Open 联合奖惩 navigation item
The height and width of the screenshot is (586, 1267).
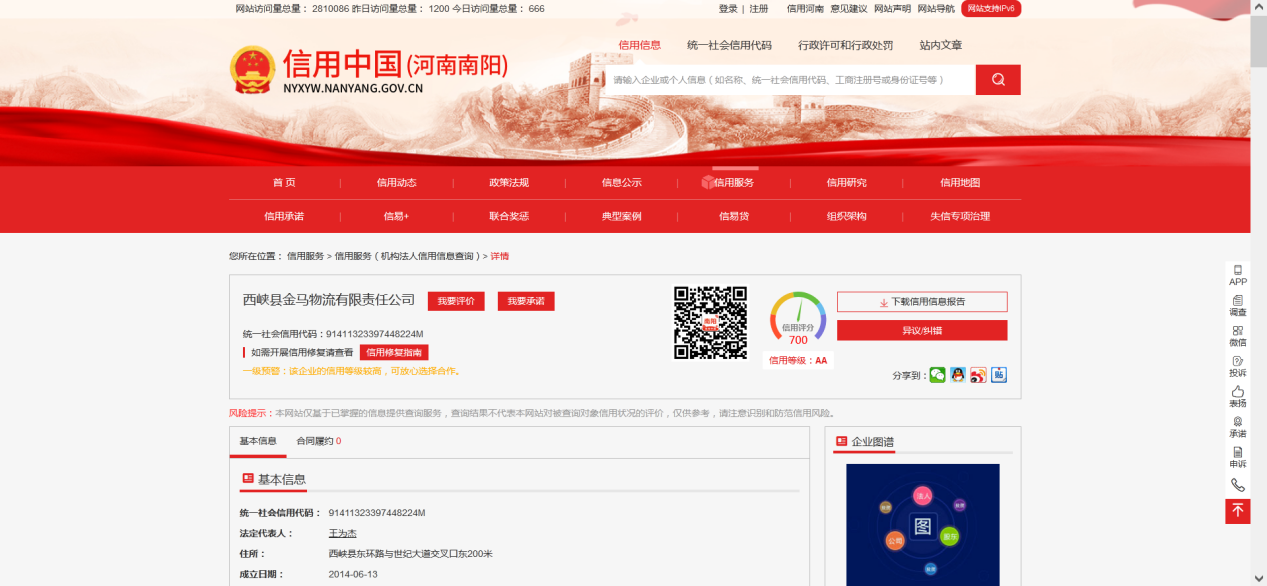(x=509, y=216)
